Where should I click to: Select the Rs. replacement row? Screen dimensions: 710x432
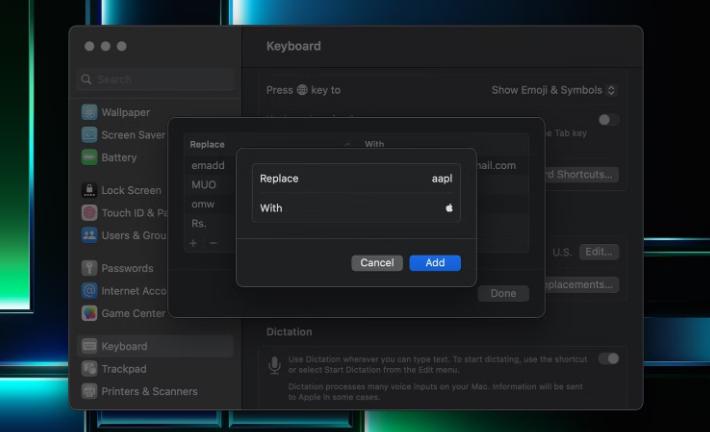tap(199, 223)
